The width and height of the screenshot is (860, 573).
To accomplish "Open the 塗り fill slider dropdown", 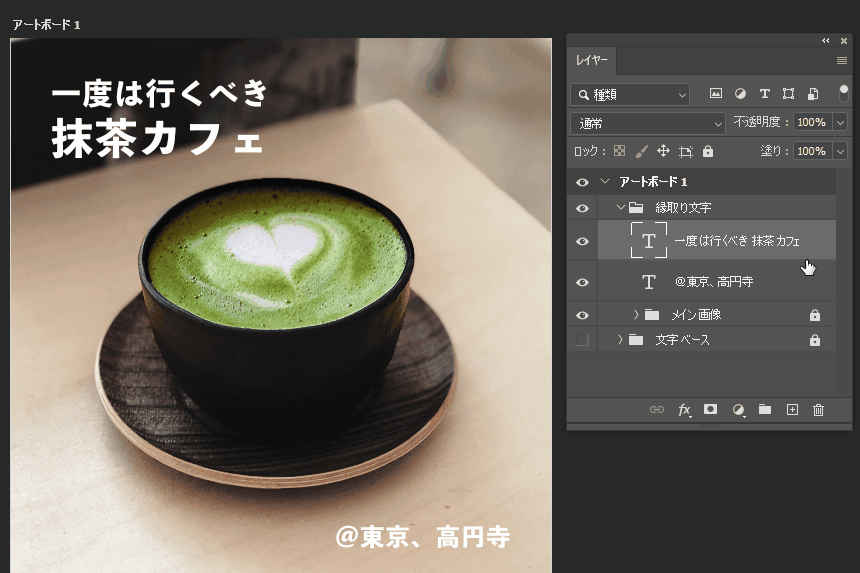I will point(840,151).
